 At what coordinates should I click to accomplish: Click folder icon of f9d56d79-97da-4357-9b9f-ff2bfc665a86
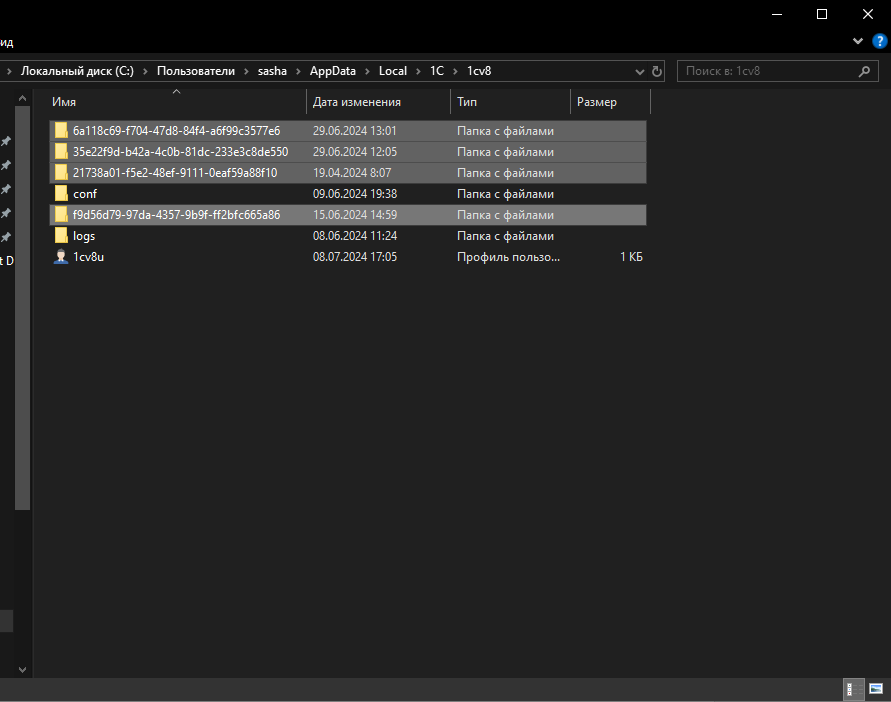61,215
